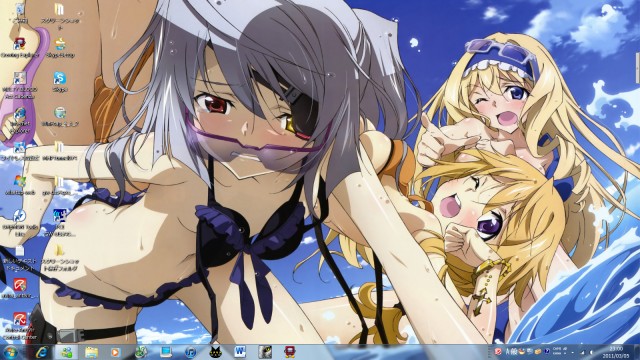Open the iTunes music-note taskbar icon
This screenshot has height=360, width=640.
coord(190,352)
